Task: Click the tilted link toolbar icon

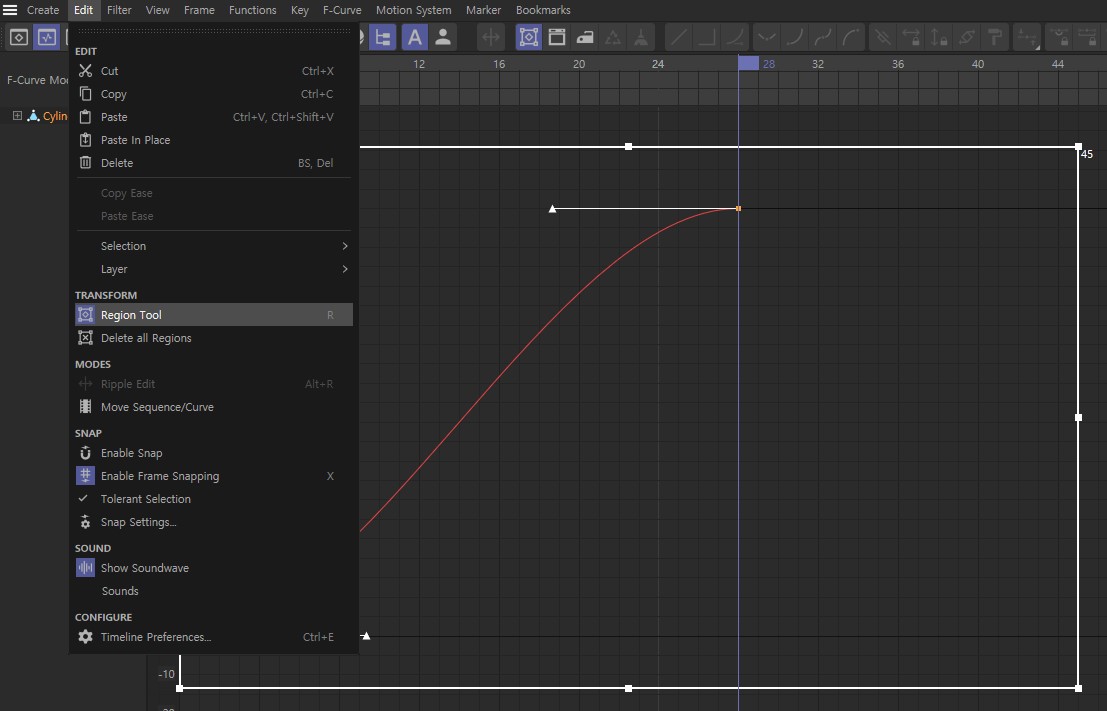Action: 967,37
